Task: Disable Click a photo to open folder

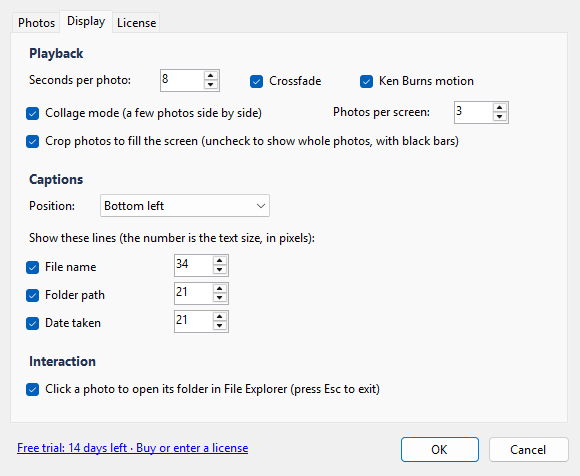Action: 33,389
